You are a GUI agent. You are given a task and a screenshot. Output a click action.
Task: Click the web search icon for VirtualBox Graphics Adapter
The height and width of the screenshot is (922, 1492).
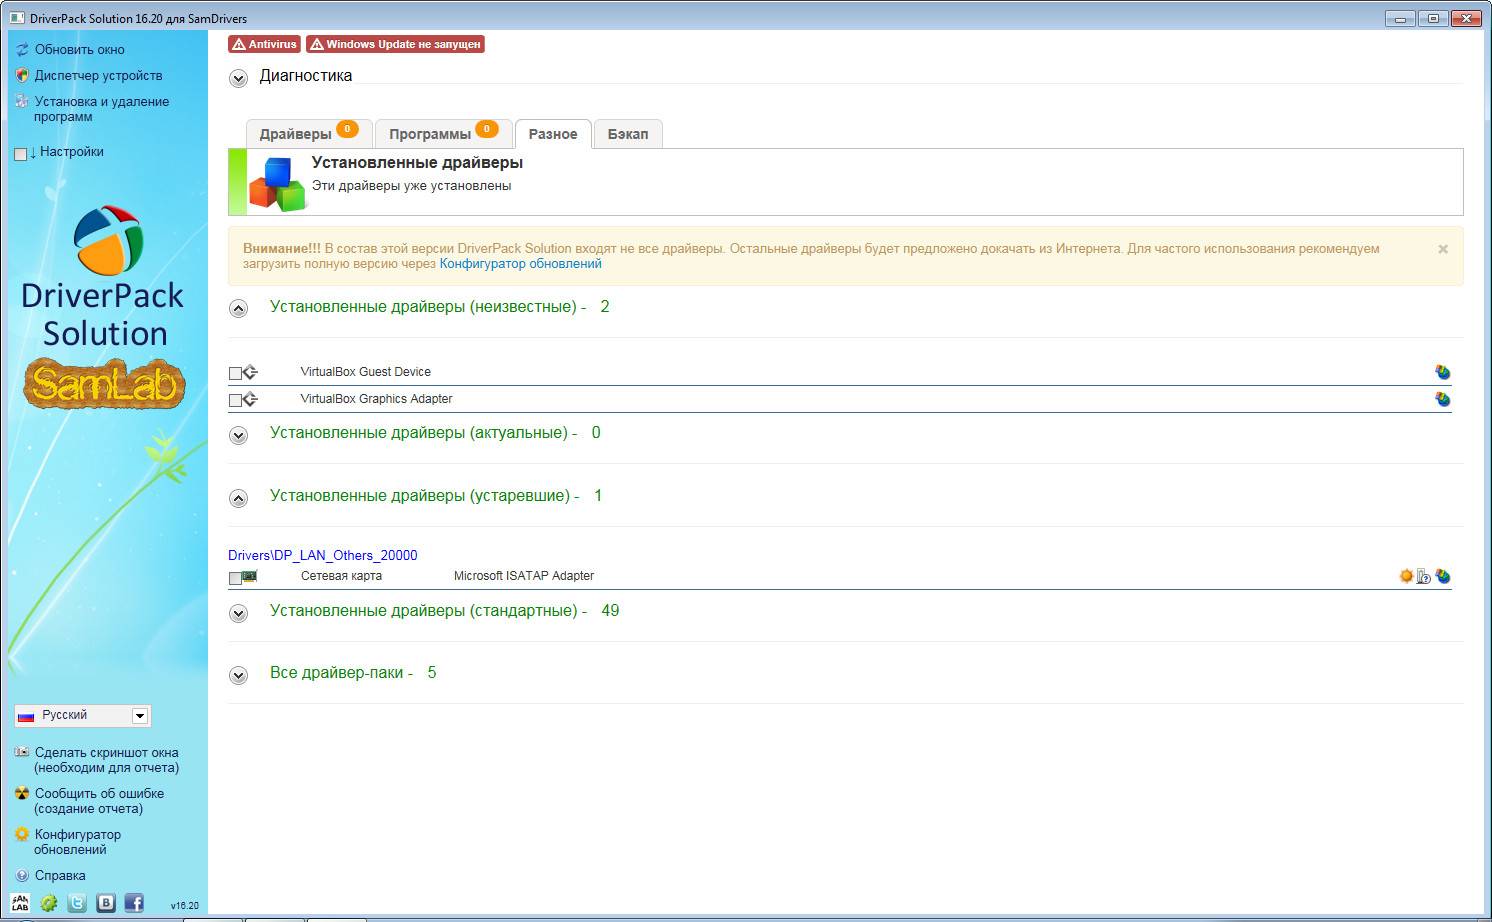1443,399
